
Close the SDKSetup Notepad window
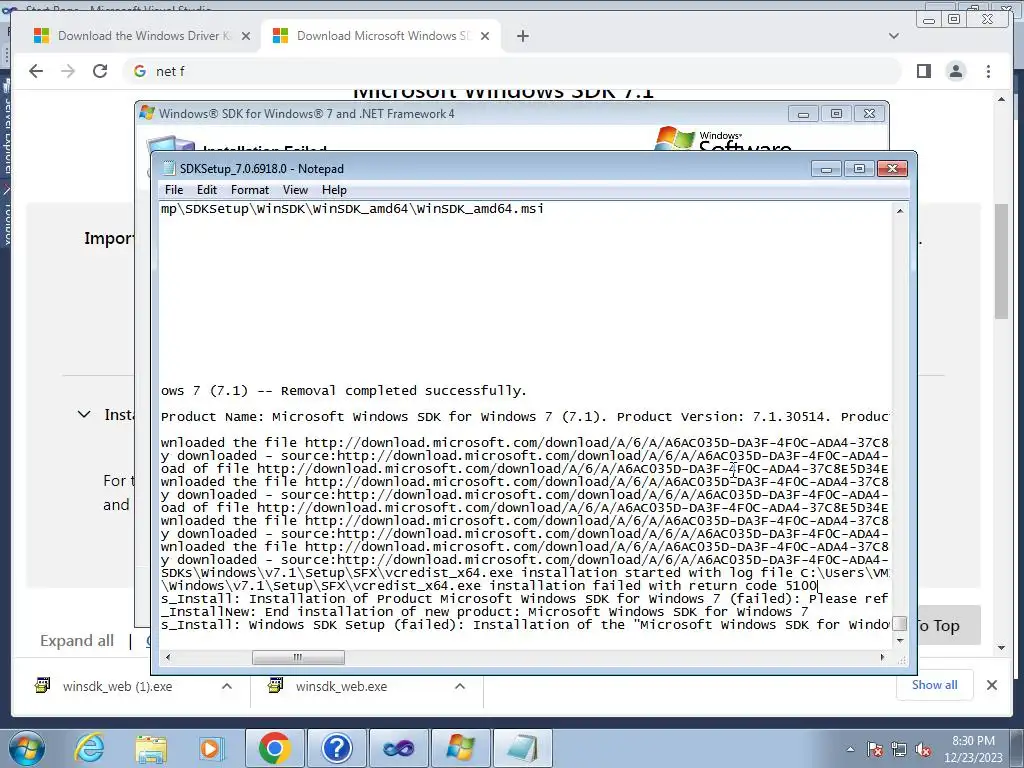[x=892, y=168]
